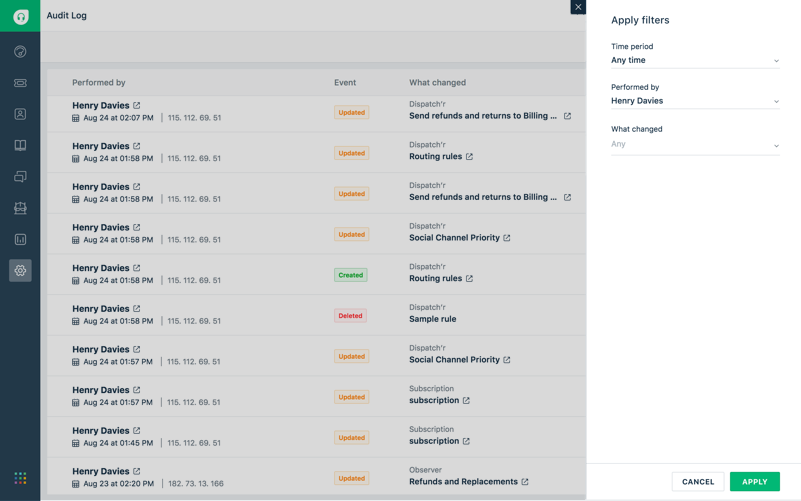Expand the What changed dropdown
Screen dimensions: 801x501
[694, 145]
